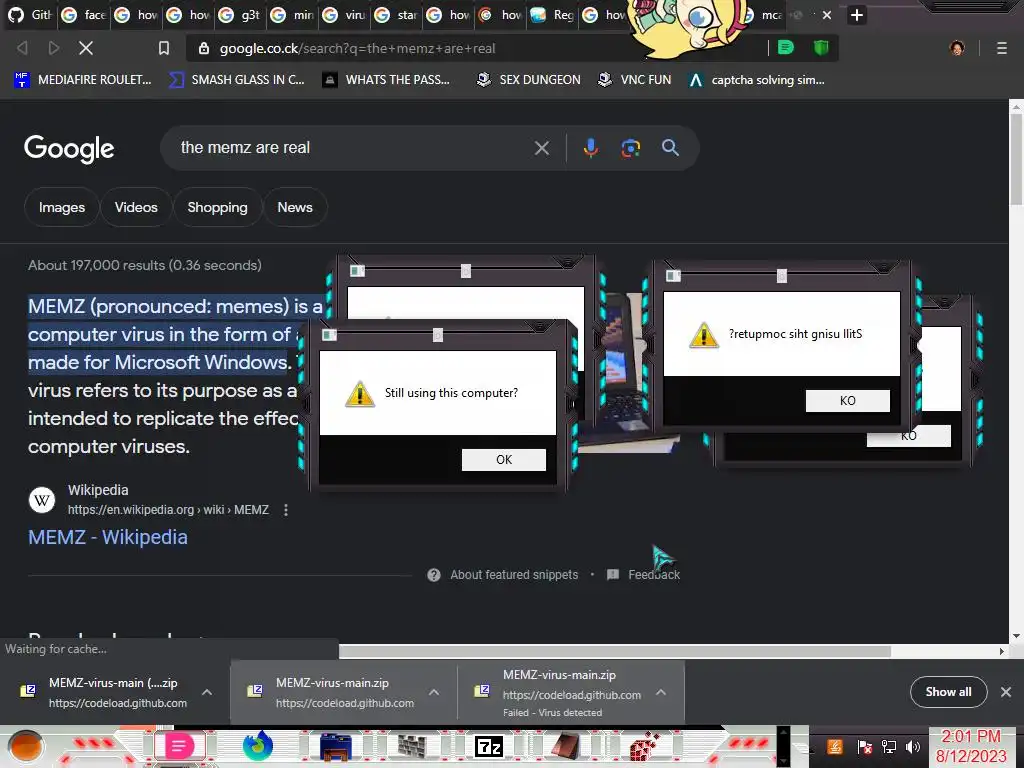The image size is (1024, 768).
Task: Open the red cubes registry editor icon
Action: tap(643, 746)
